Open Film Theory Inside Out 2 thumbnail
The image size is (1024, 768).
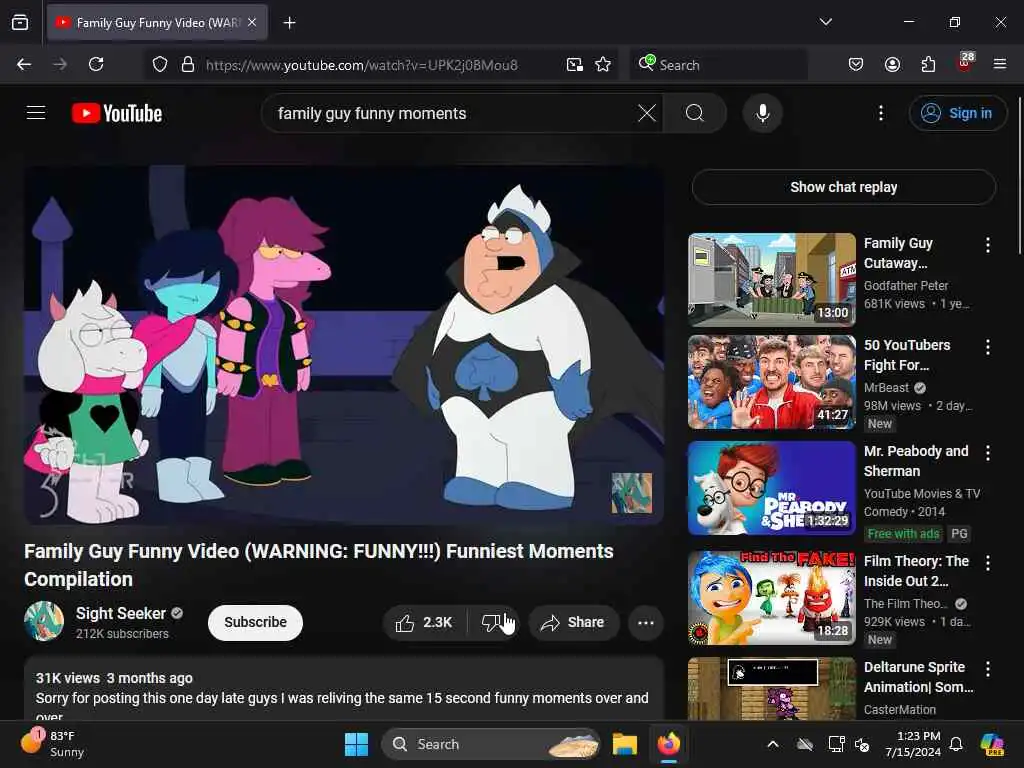(x=772, y=598)
